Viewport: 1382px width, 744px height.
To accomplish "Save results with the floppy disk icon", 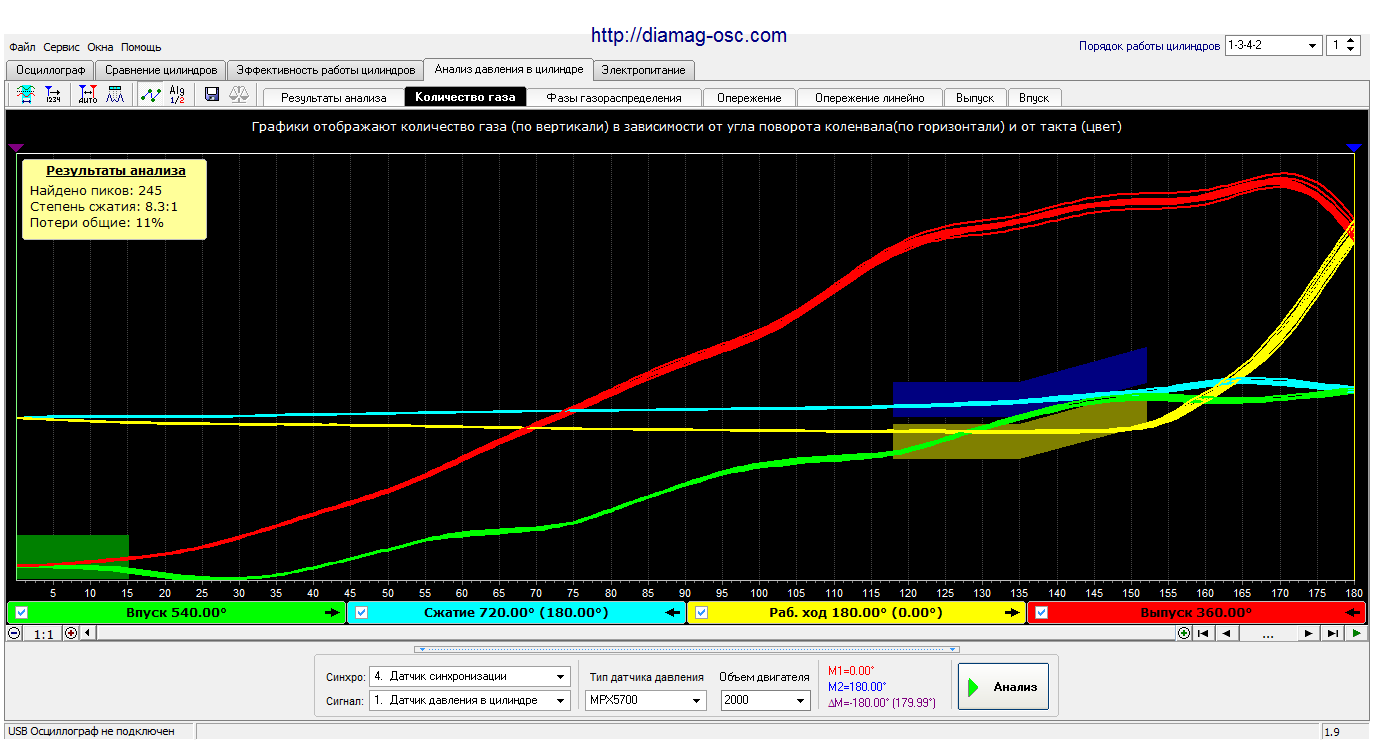I will point(212,95).
